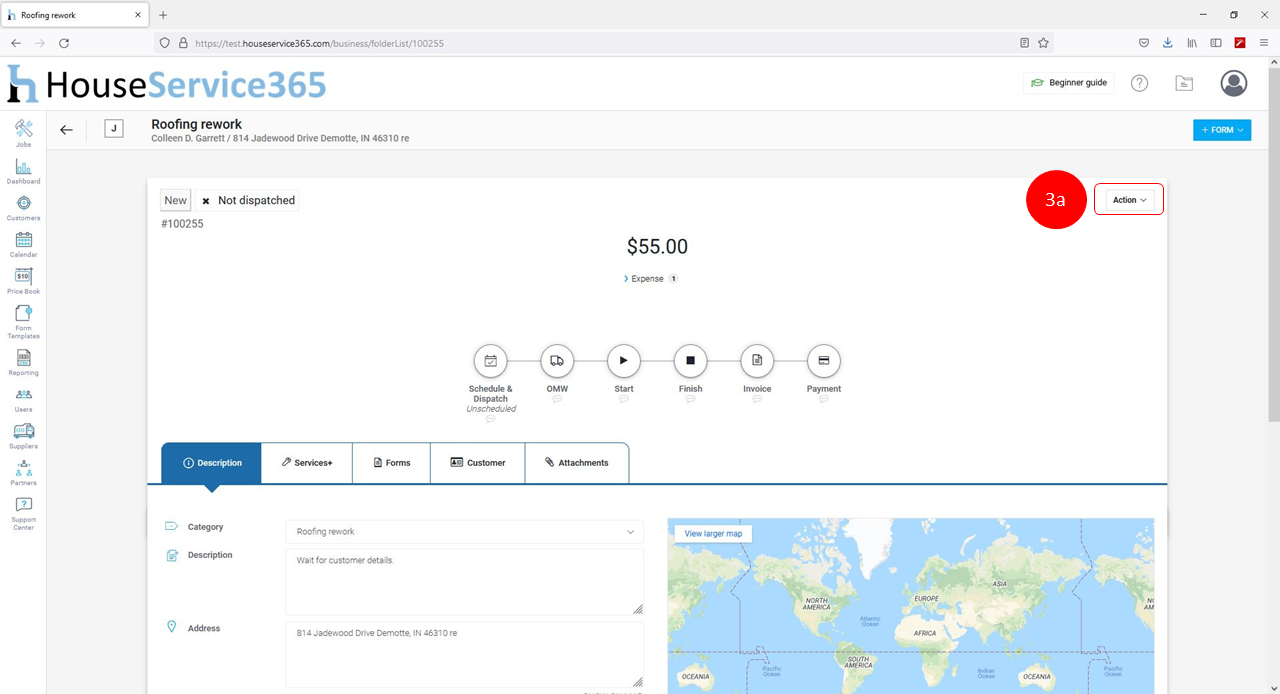Open Form Templates in the sidebar

23,314
